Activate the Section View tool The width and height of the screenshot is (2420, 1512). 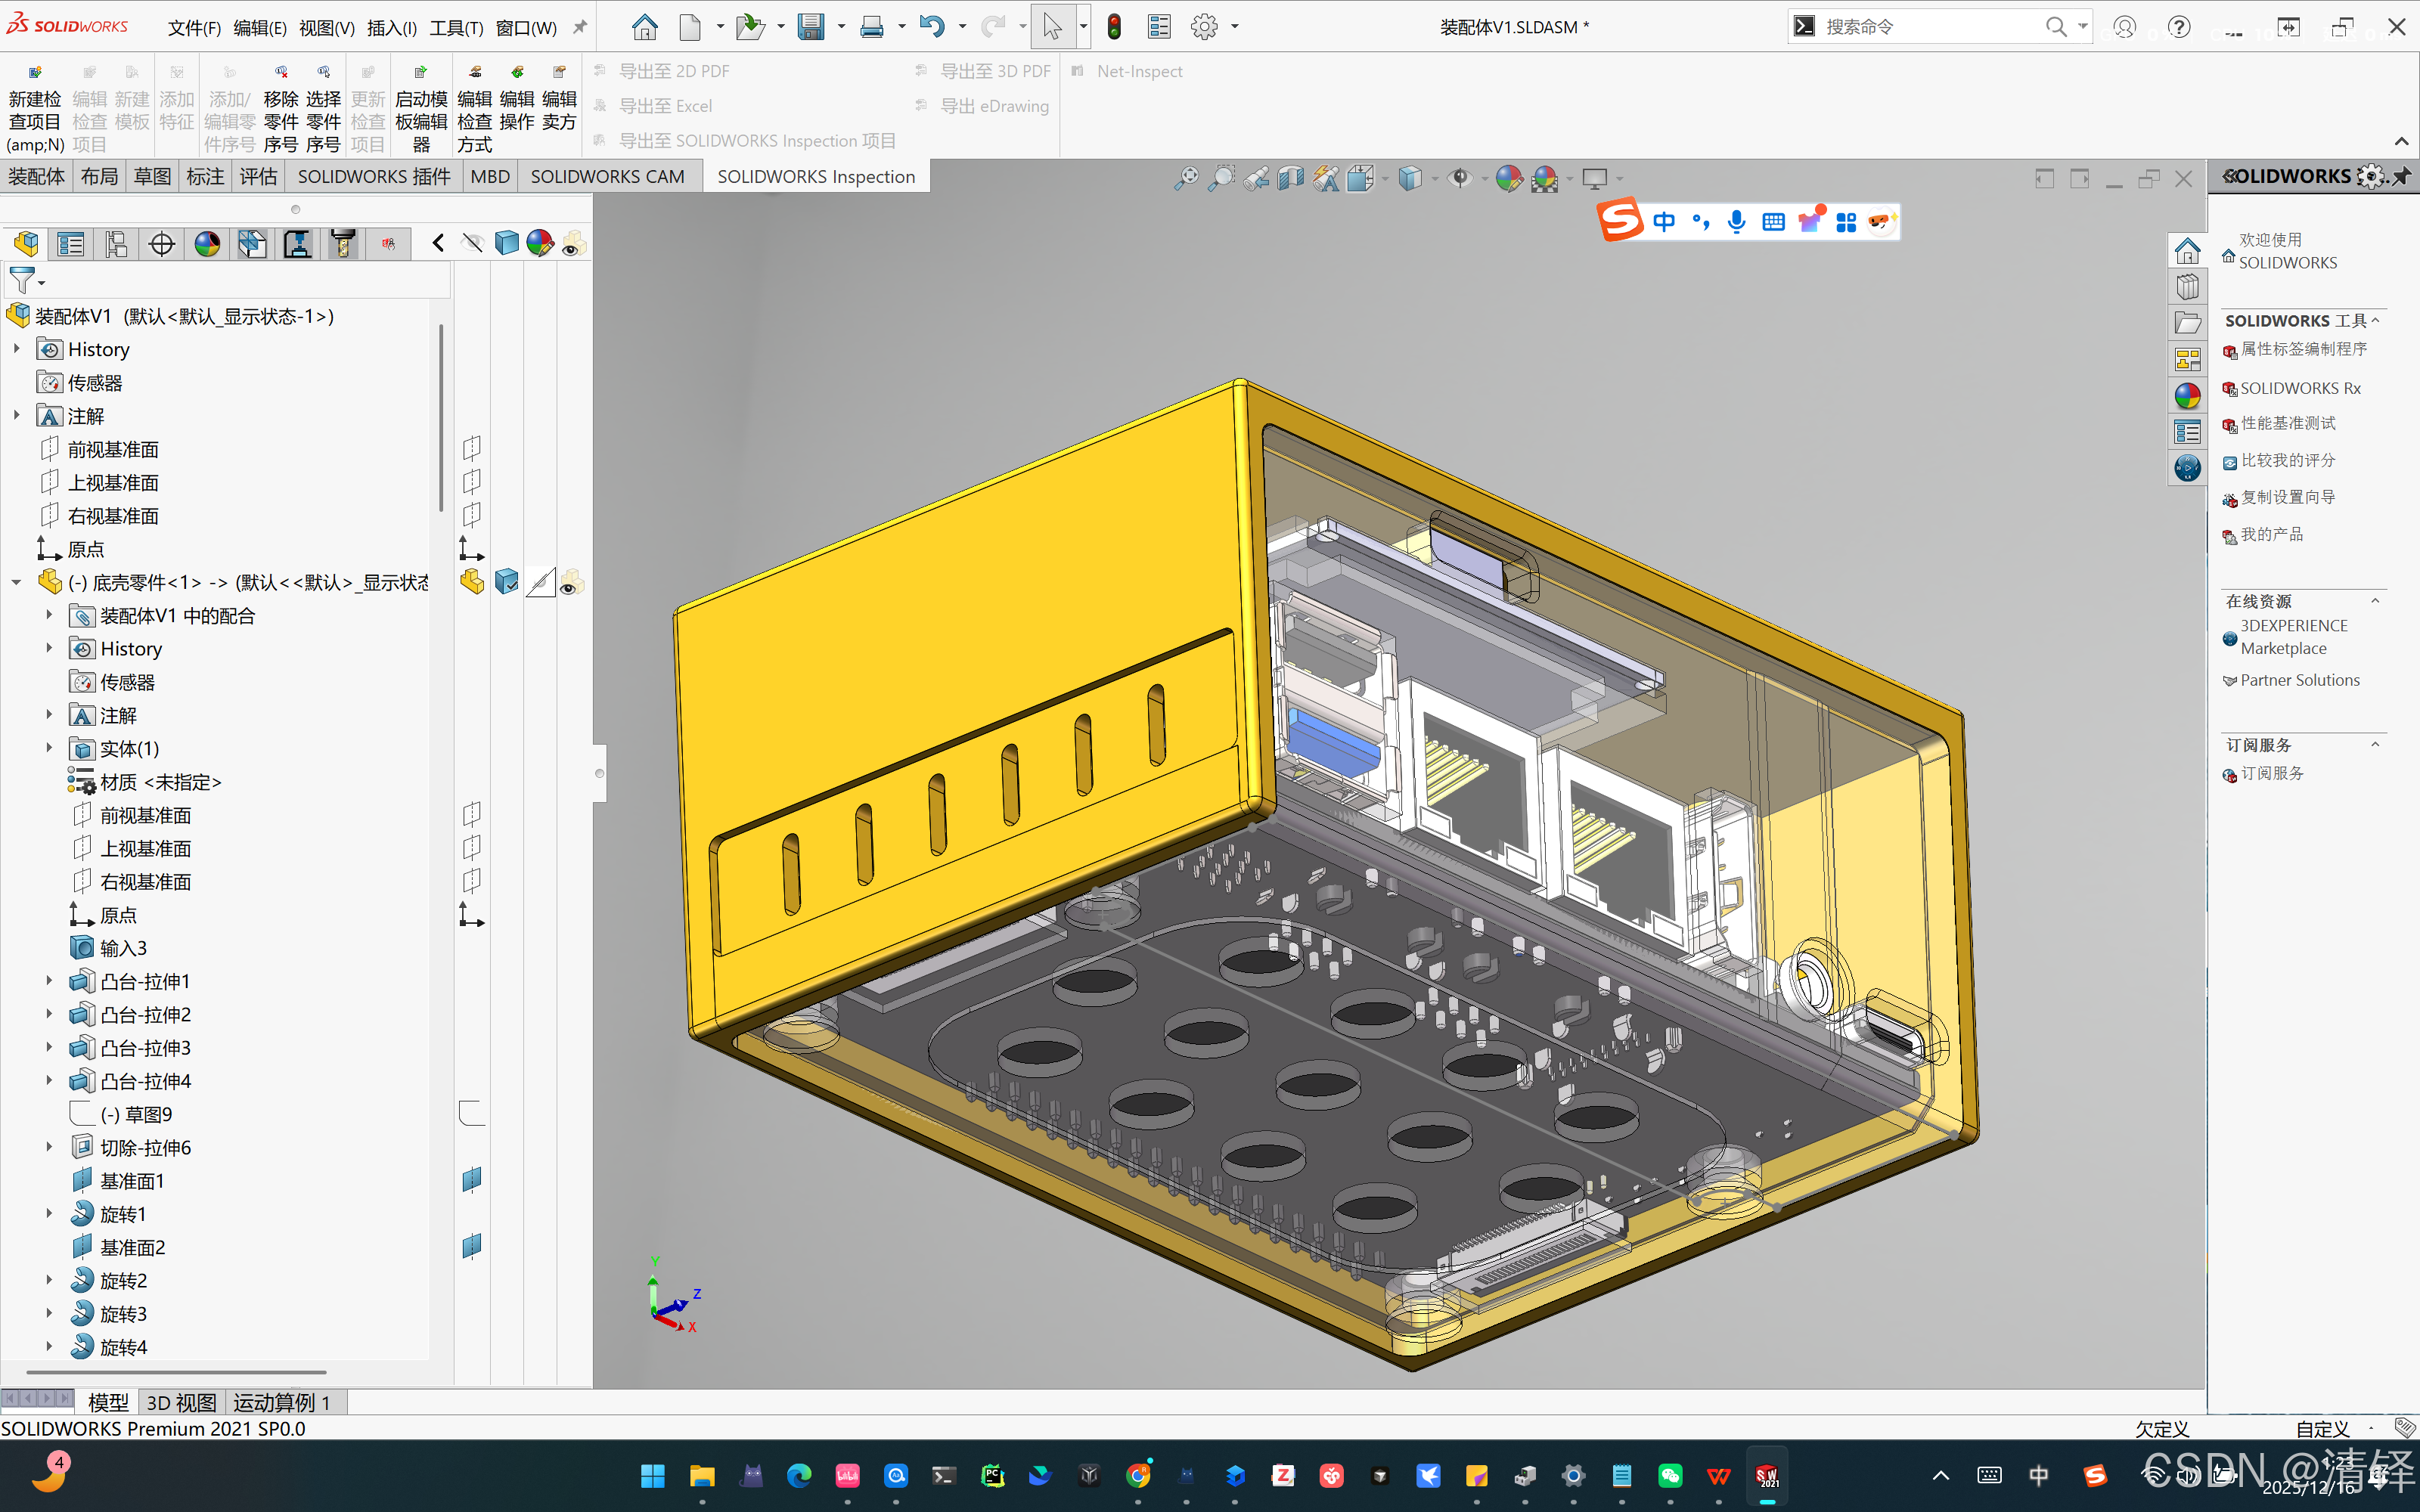pyautogui.click(x=1290, y=177)
